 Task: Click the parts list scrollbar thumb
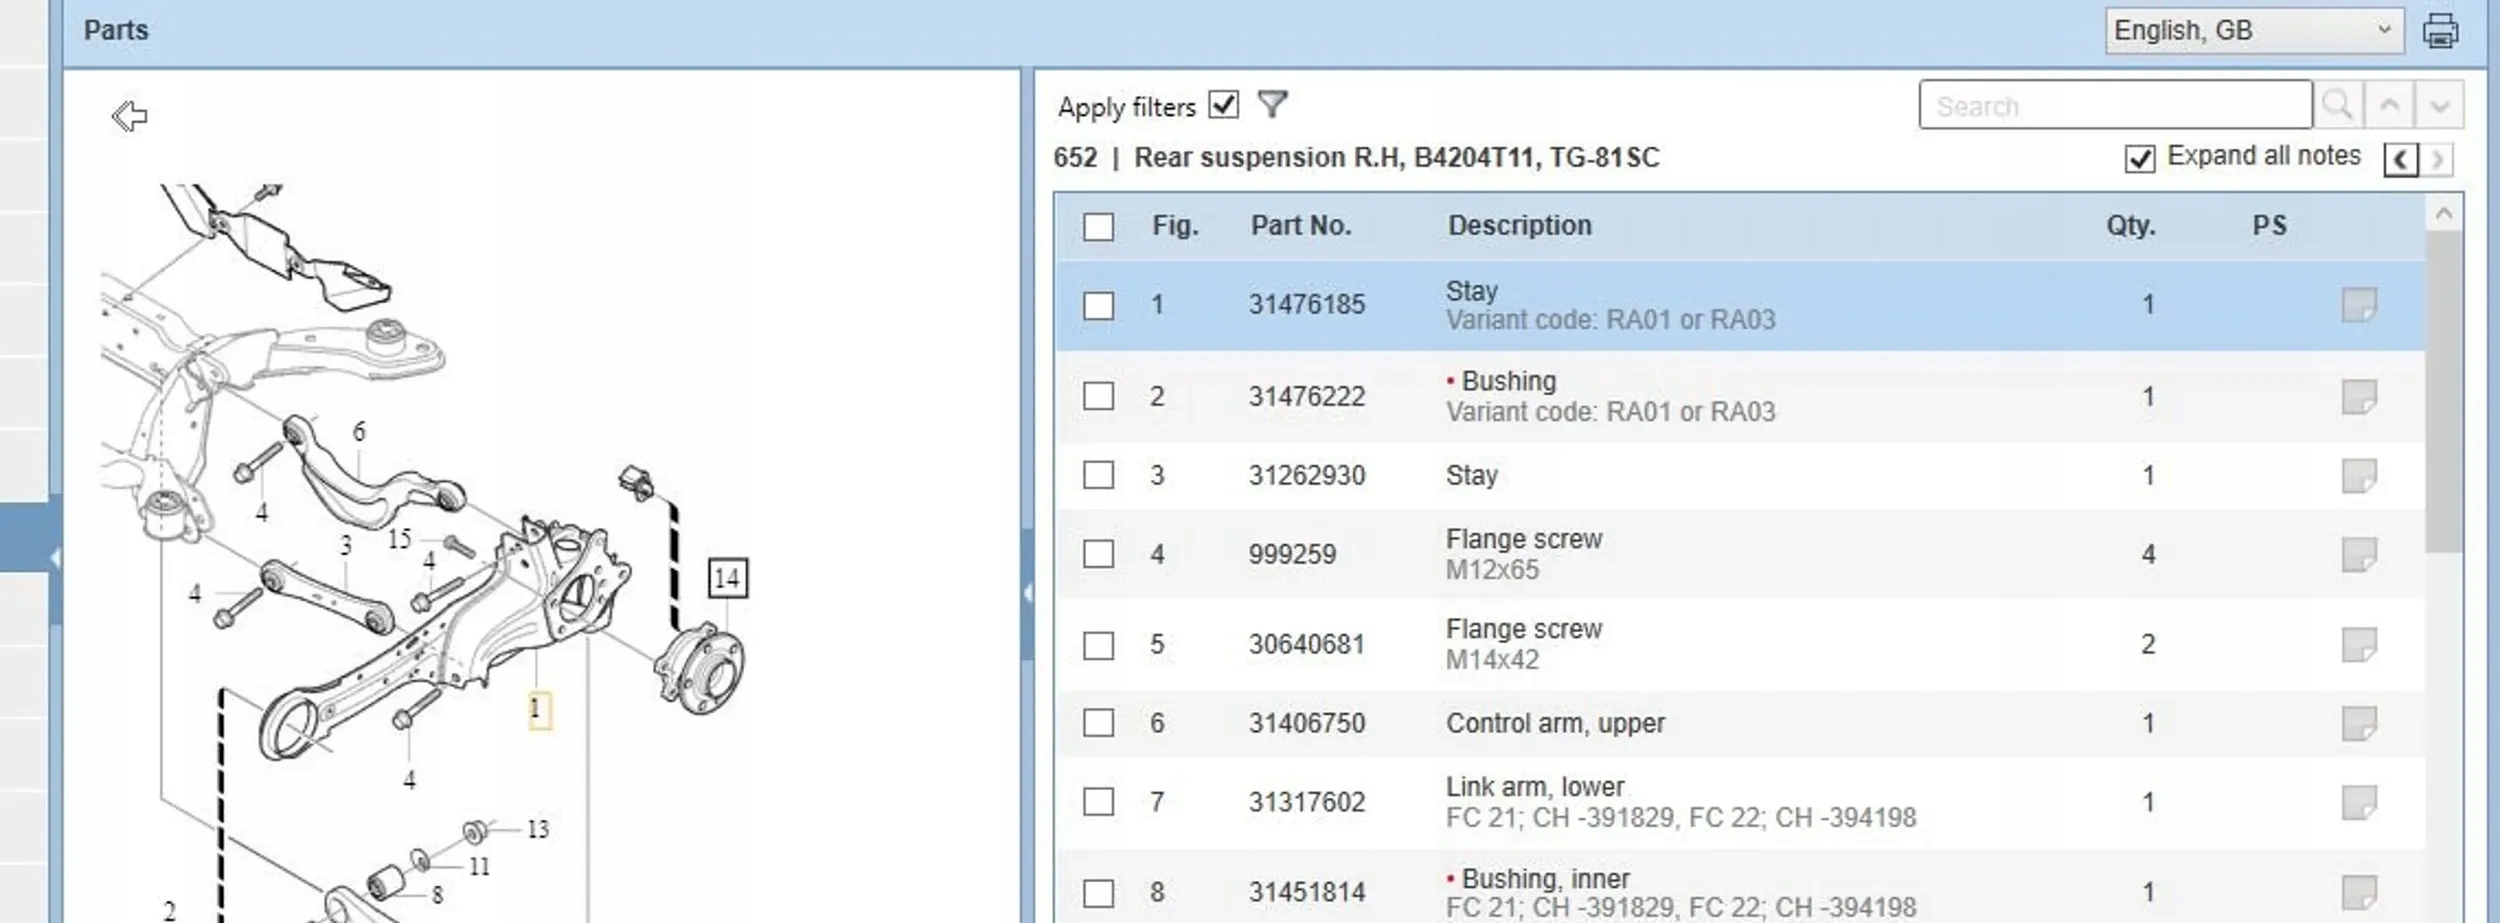(x=2444, y=392)
